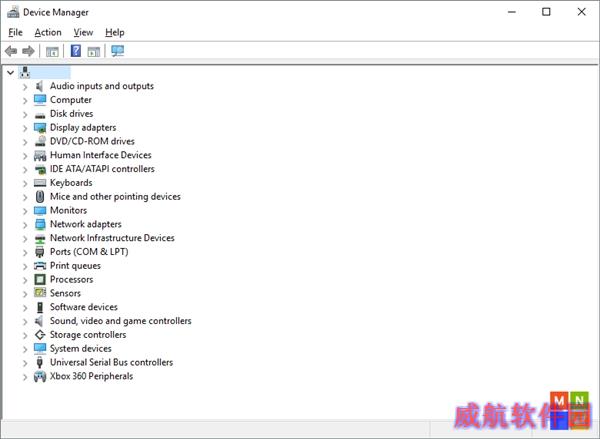Click the Forward arrow toolbar button
600x439 pixels.
[28, 51]
